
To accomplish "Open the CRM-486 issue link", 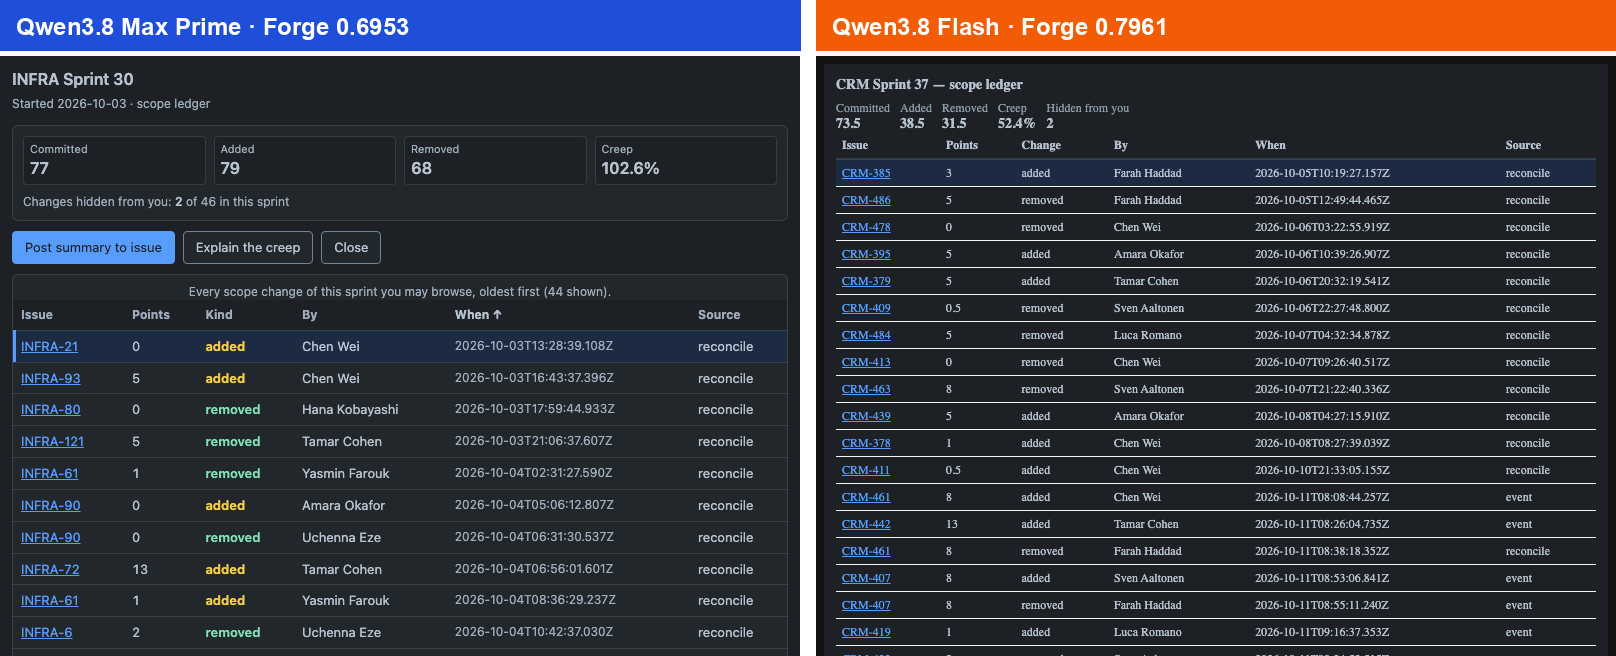I will 866,200.
